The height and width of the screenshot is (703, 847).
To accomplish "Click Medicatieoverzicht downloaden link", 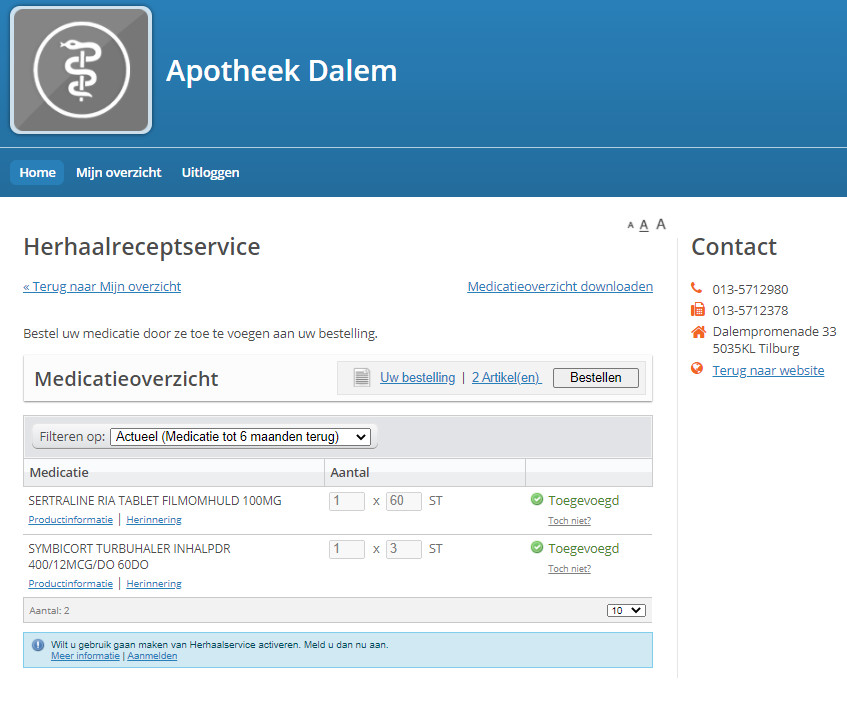I will point(560,286).
